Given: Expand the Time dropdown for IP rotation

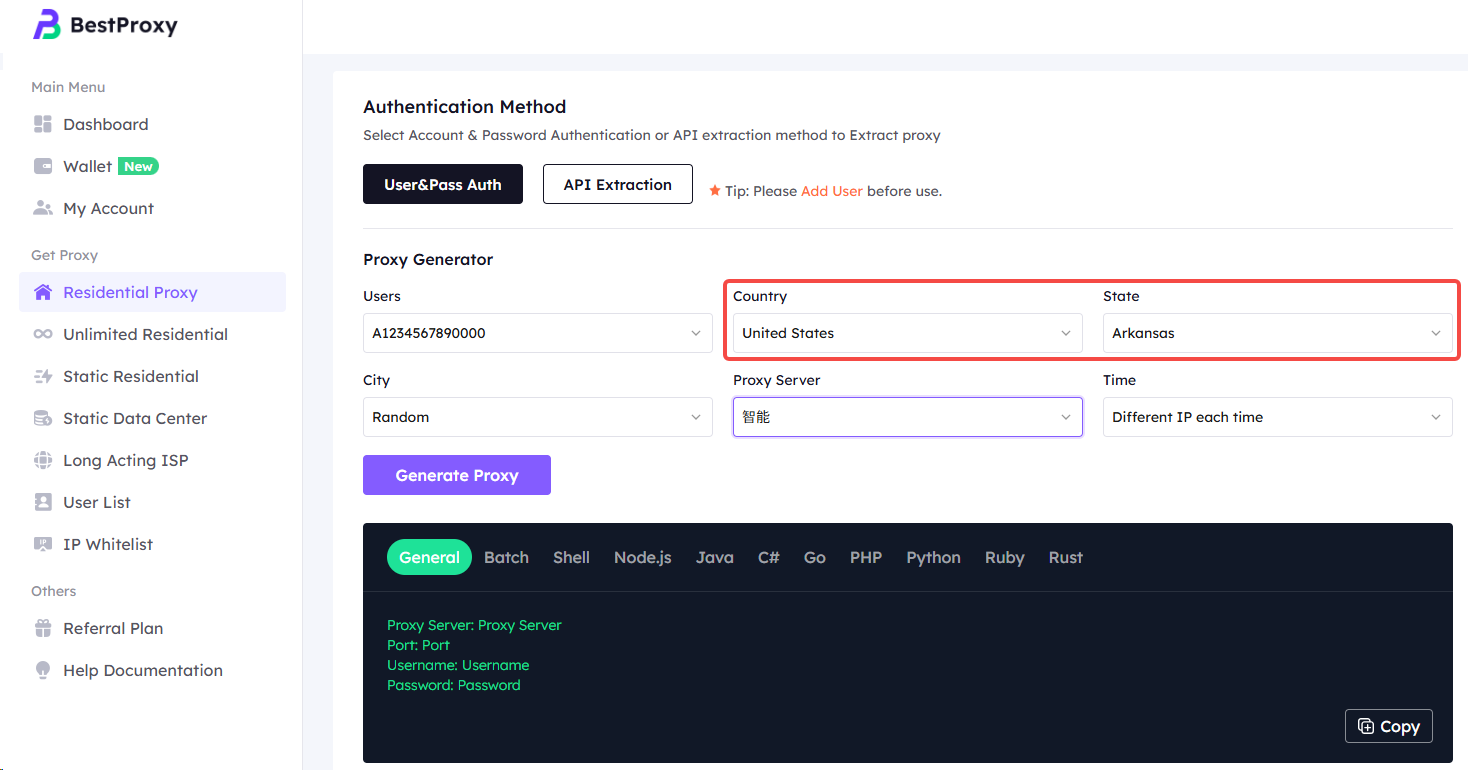Looking at the screenshot, I should click(x=1277, y=417).
